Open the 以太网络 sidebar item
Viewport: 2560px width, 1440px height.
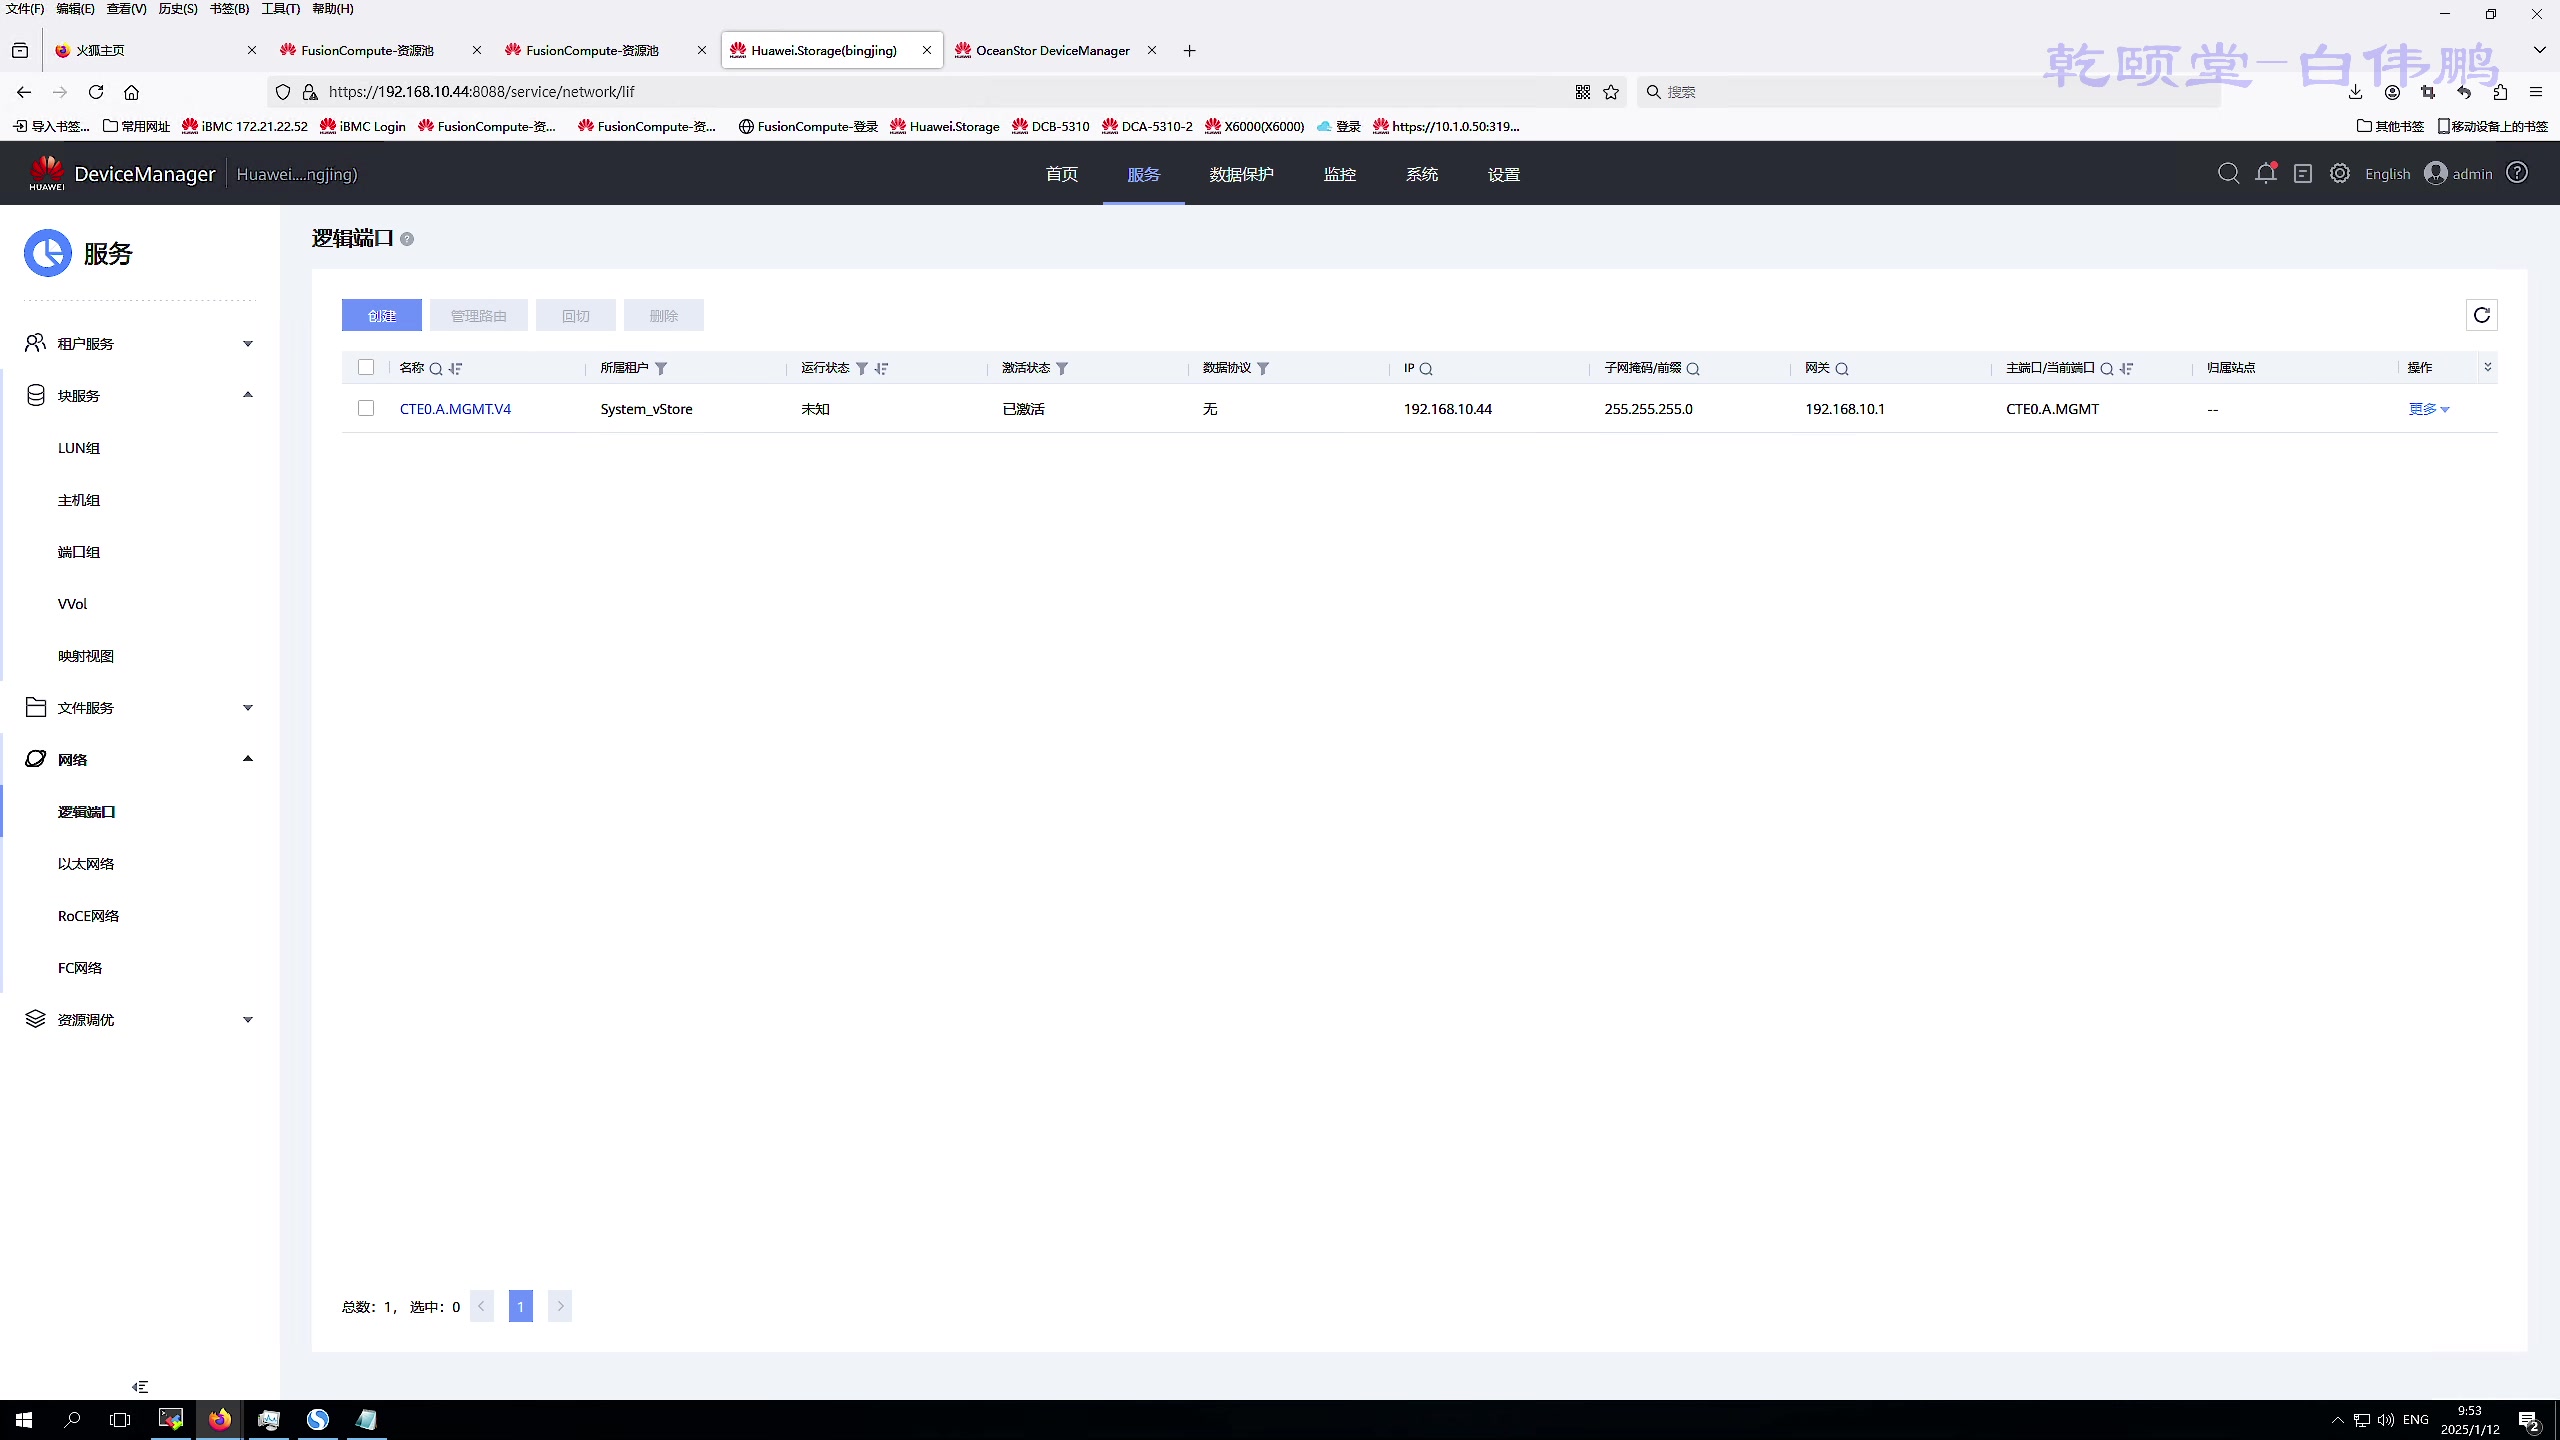point(86,863)
